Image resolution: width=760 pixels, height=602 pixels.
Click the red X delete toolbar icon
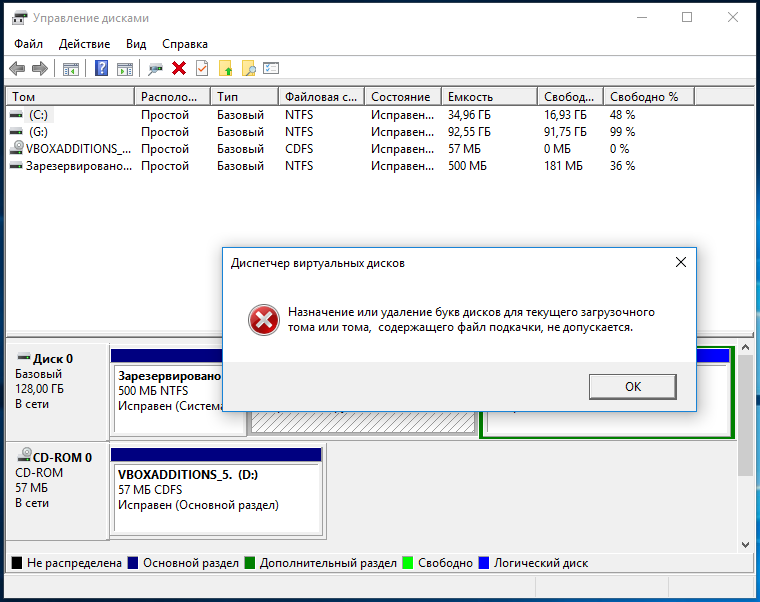179,68
